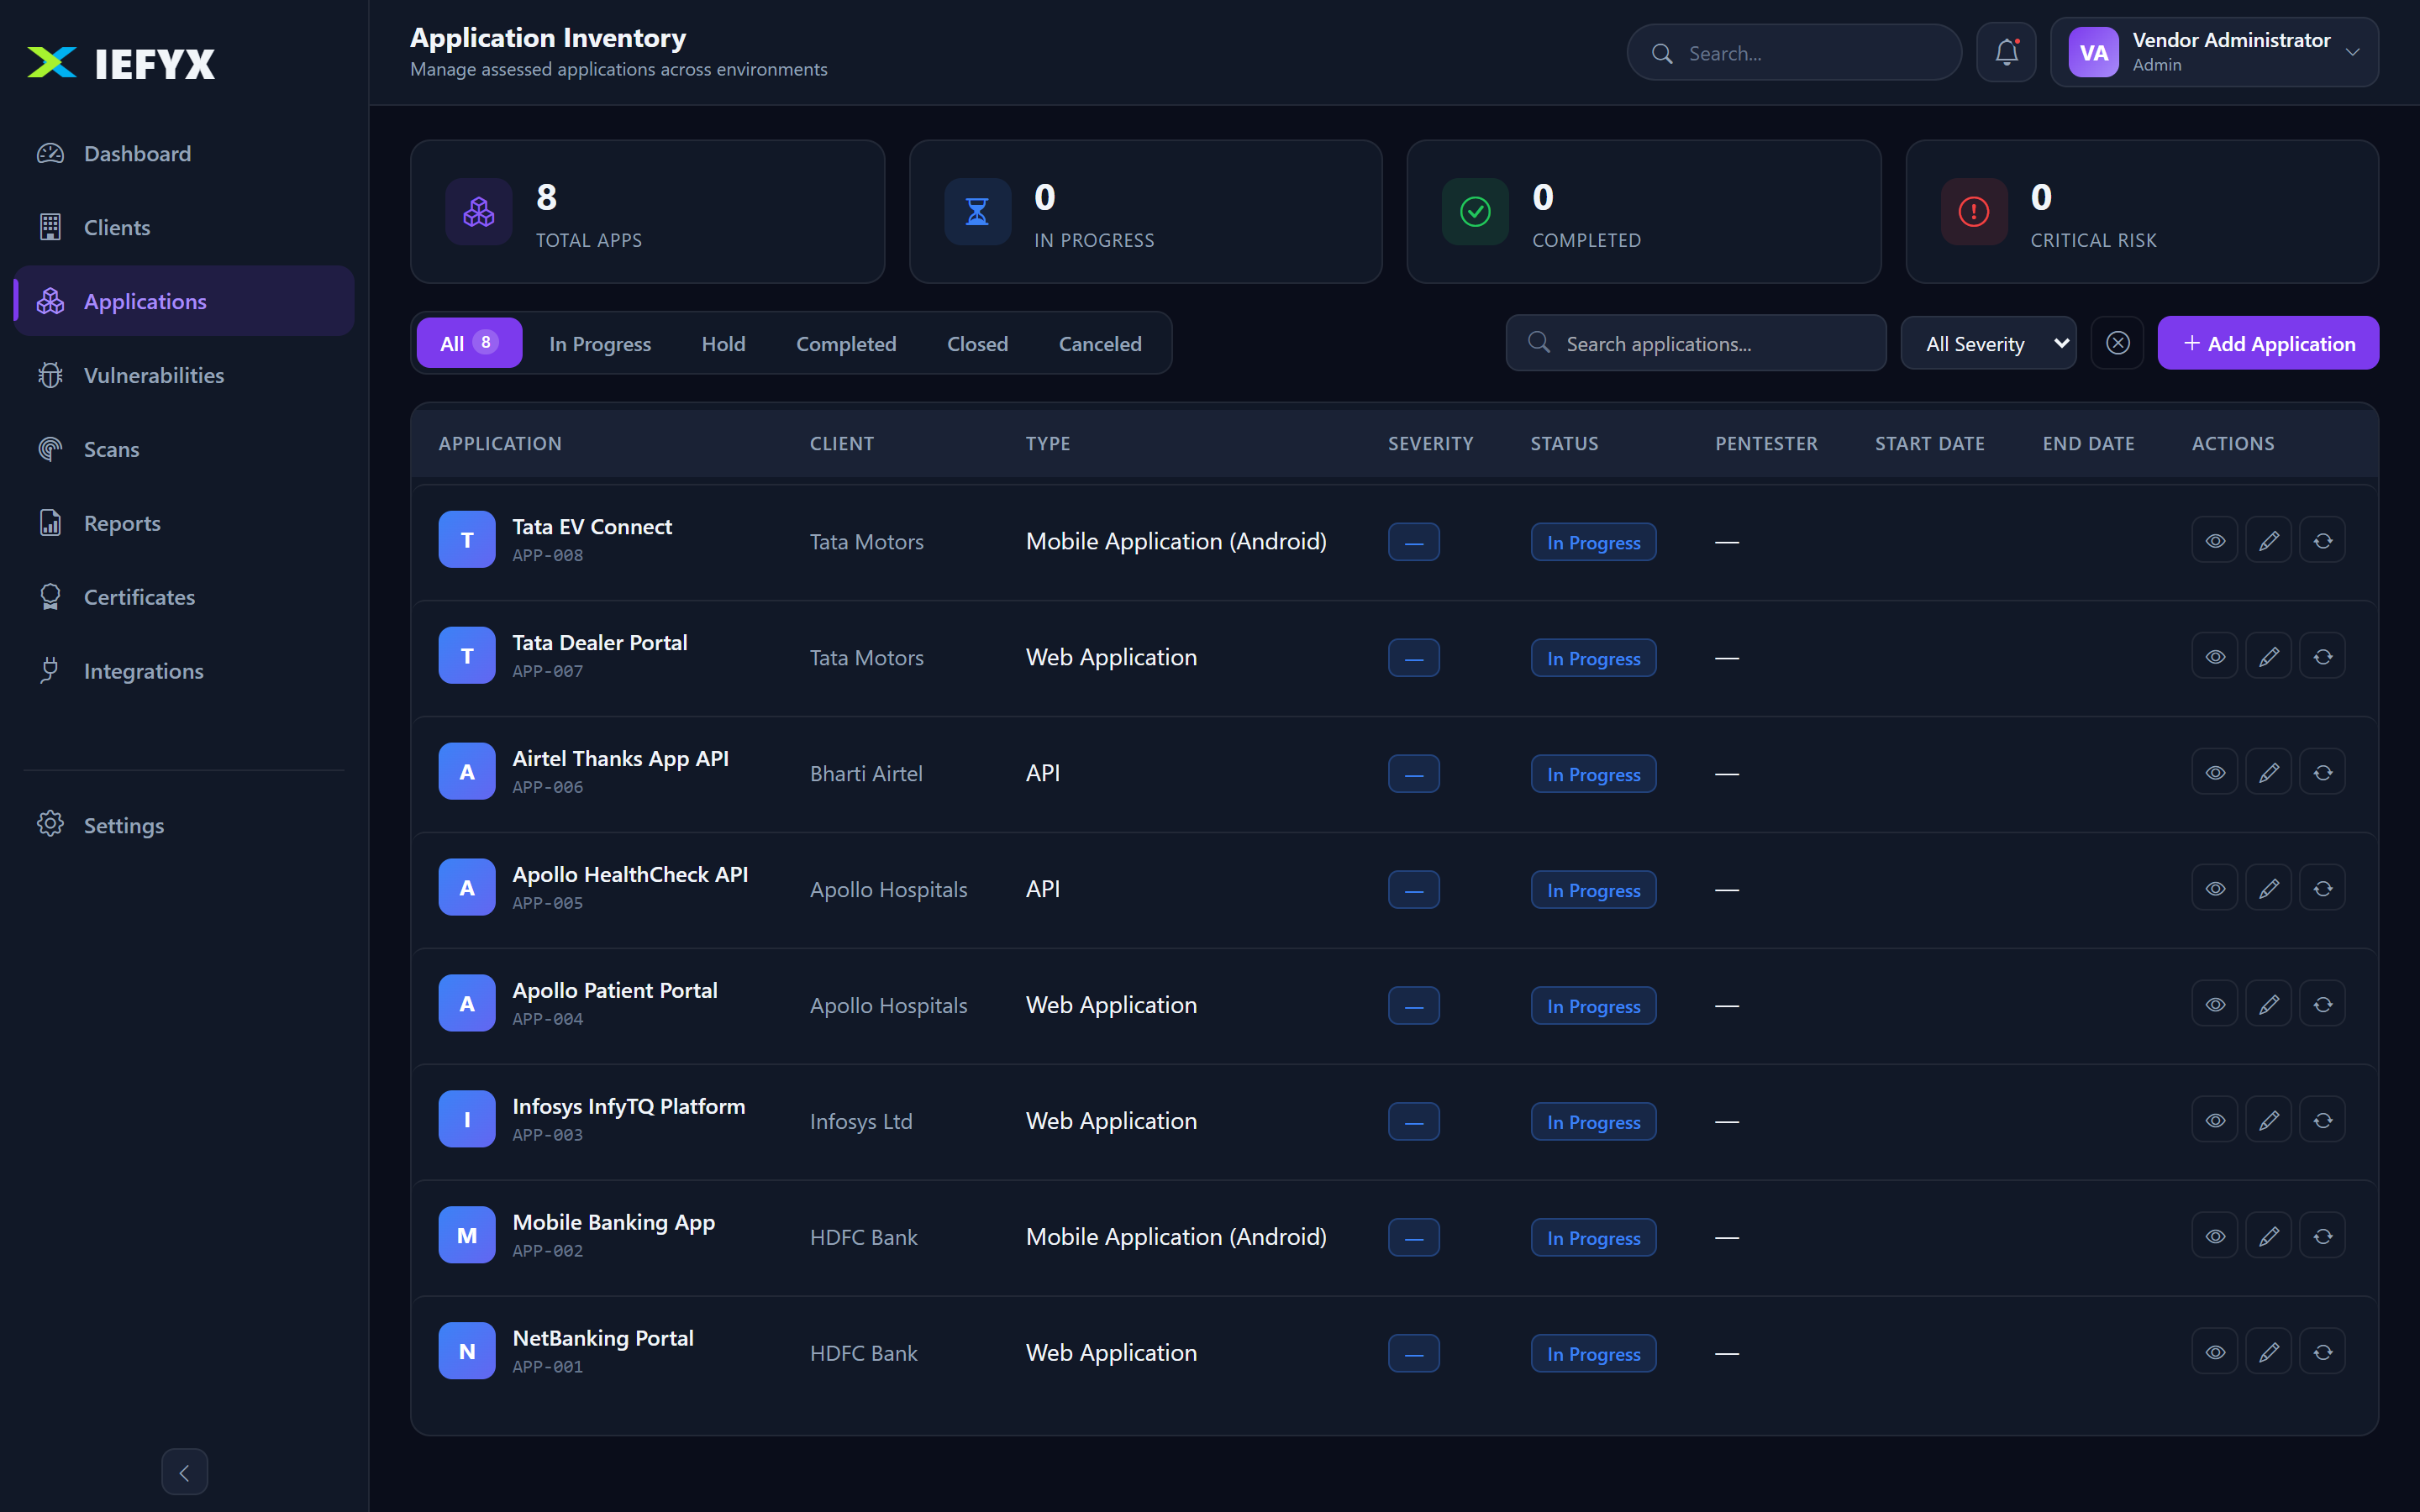The width and height of the screenshot is (2420, 1512).
Task: Click refresh icon for NetBanking Portal
Action: tap(2323, 1352)
